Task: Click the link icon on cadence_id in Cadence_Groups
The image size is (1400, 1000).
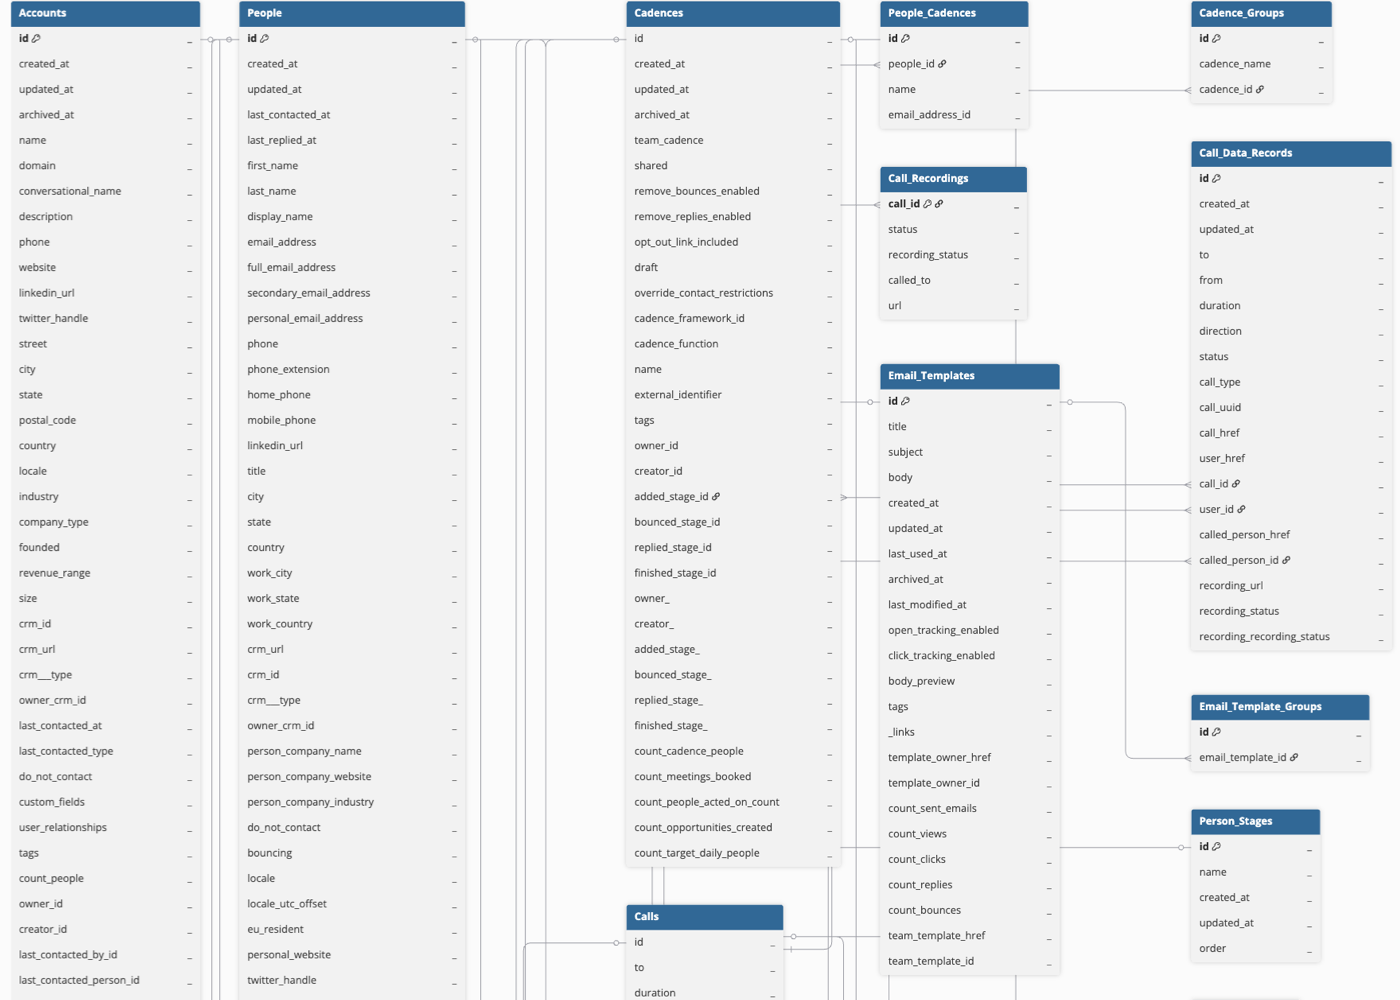Action: [x=1260, y=89]
